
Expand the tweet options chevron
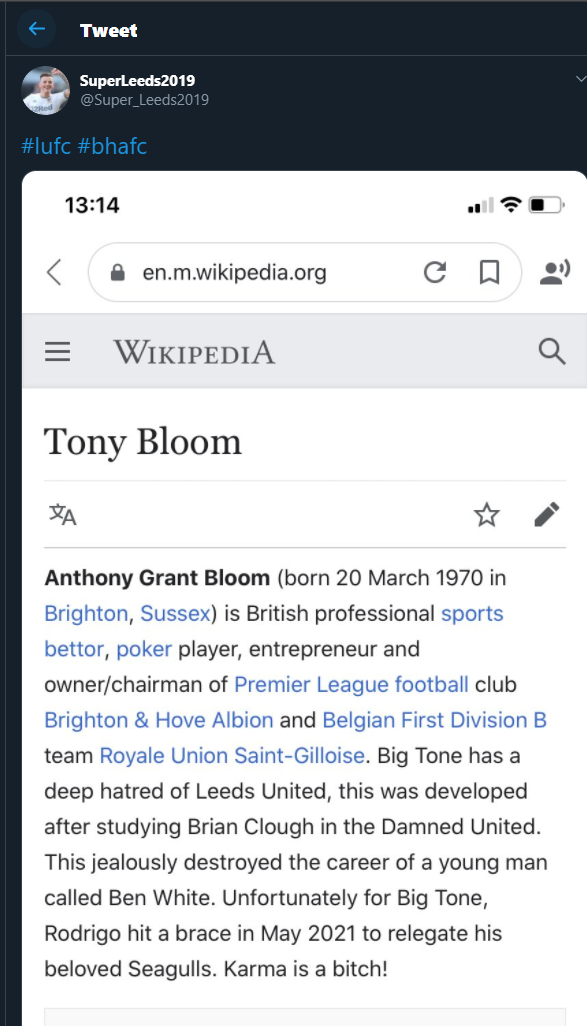pyautogui.click(x=580, y=79)
